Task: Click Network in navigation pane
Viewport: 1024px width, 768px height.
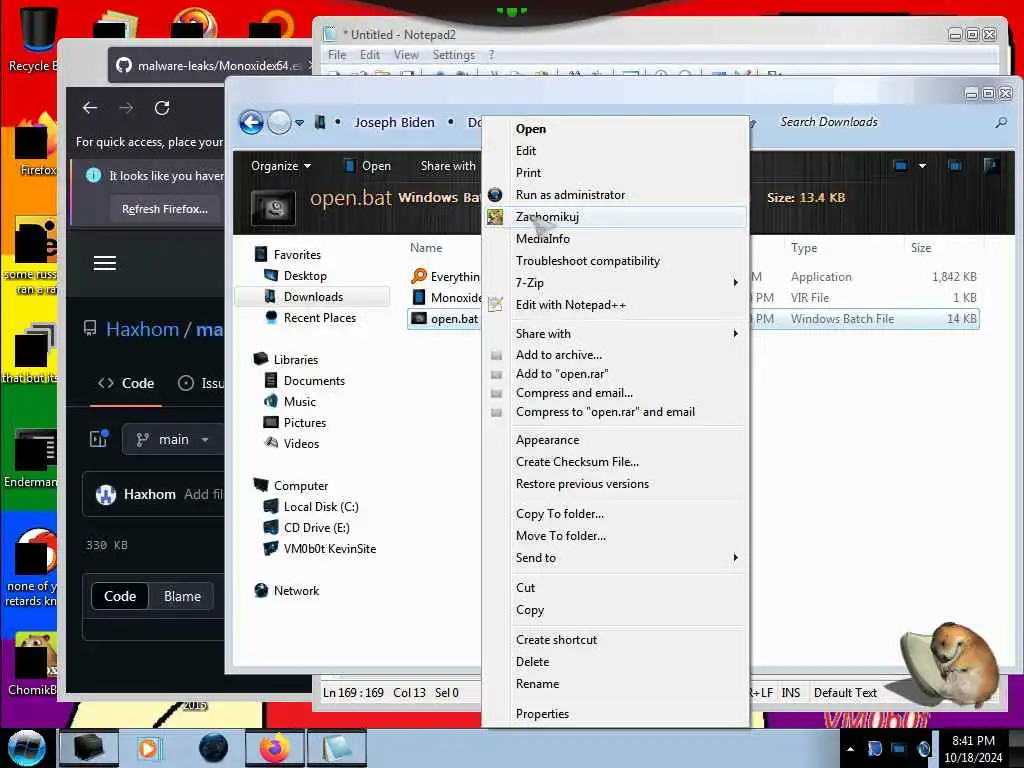Action: (x=296, y=590)
